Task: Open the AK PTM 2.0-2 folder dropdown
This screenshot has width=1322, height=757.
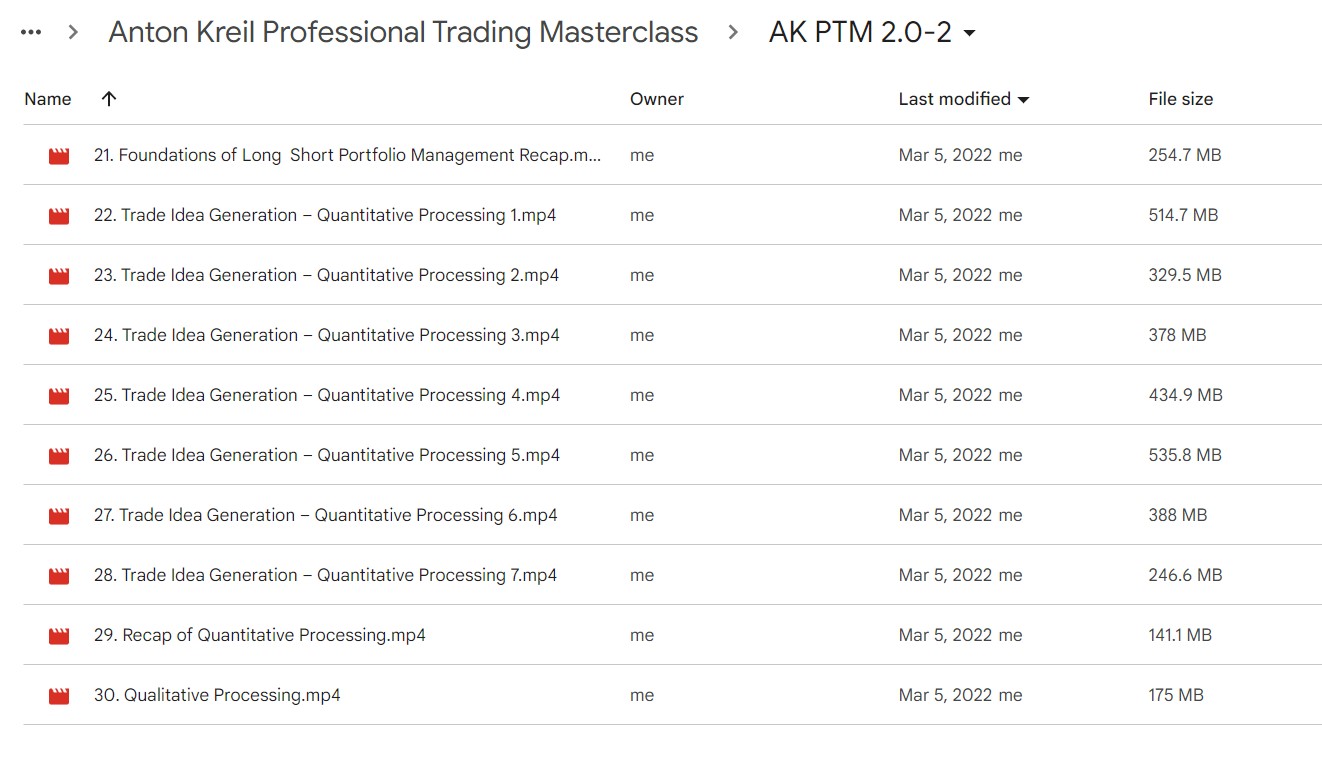Action: pyautogui.click(x=968, y=31)
